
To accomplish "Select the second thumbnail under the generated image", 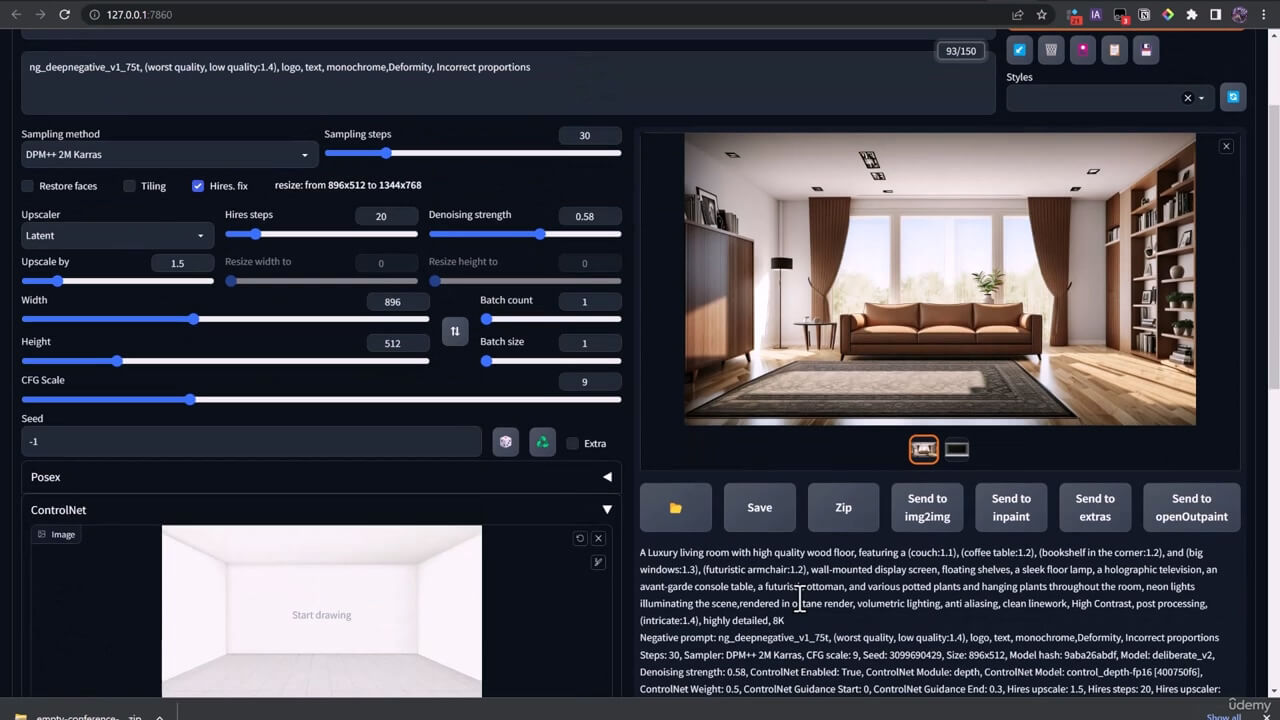I will [x=957, y=450].
